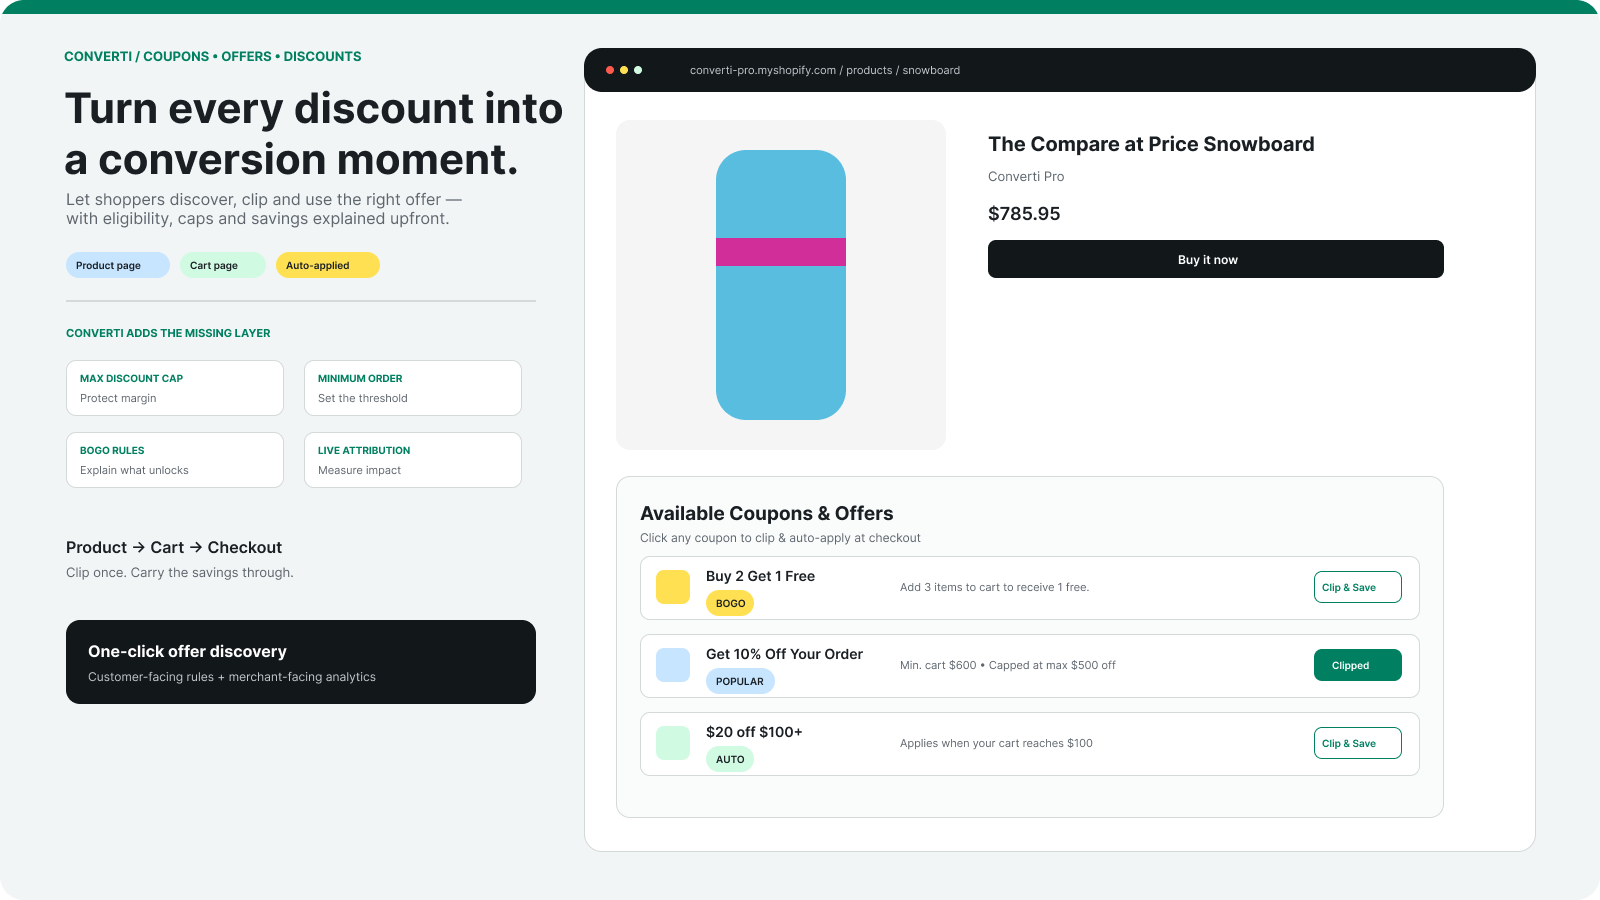The image size is (1600, 900).
Task: Open the BOGO Rules card
Action: [x=175, y=460]
